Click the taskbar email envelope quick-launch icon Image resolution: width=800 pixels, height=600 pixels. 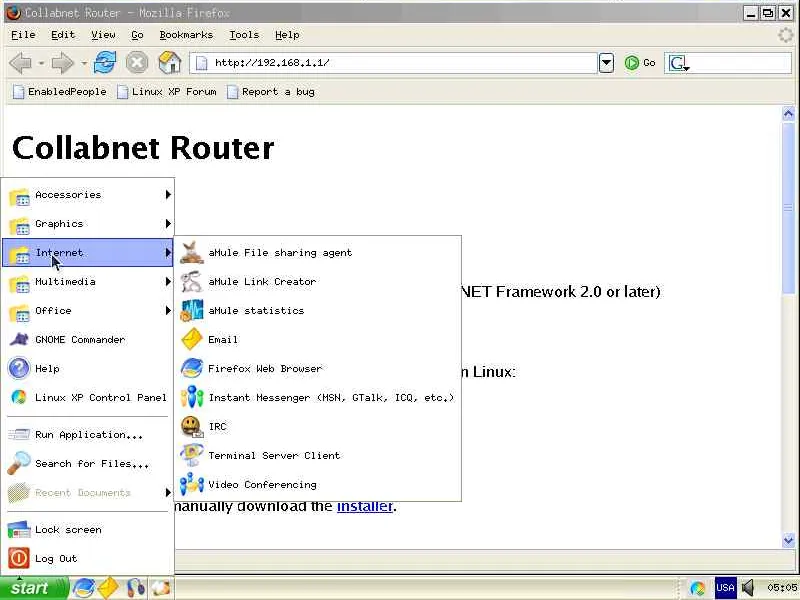pos(108,588)
